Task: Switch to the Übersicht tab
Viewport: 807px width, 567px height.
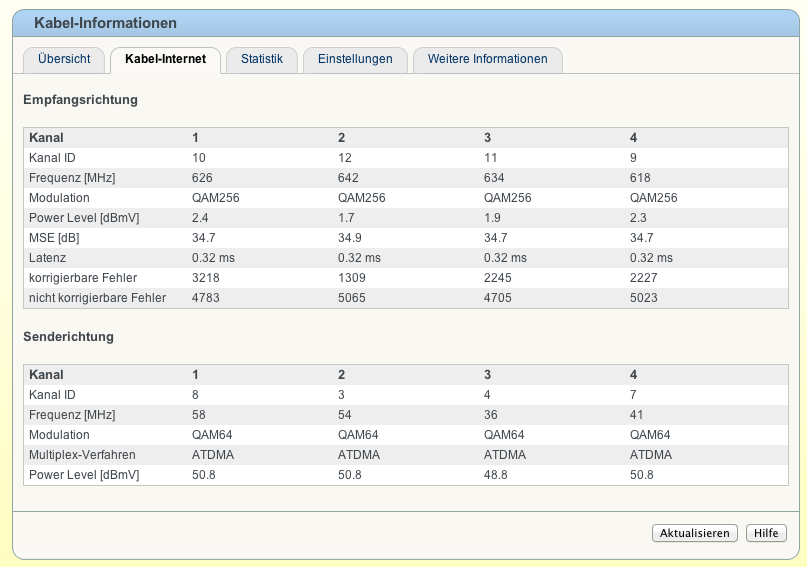Action: tap(64, 59)
